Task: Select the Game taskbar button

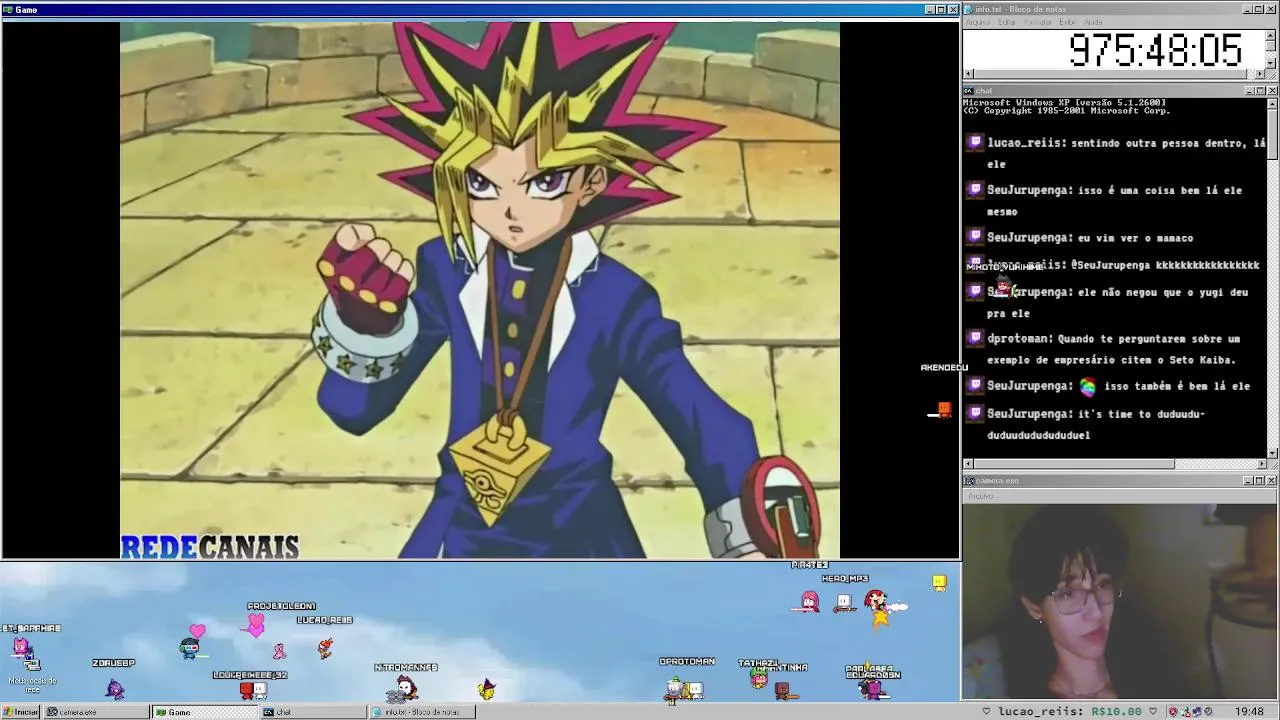Action: tap(205, 712)
